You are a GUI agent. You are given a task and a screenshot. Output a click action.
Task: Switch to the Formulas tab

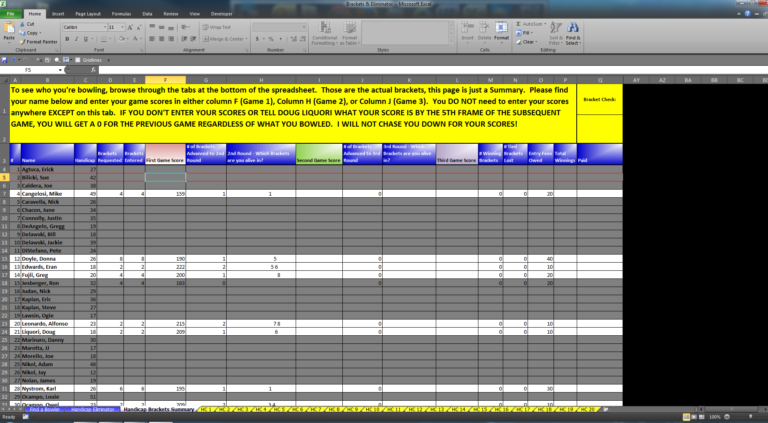pyautogui.click(x=121, y=14)
